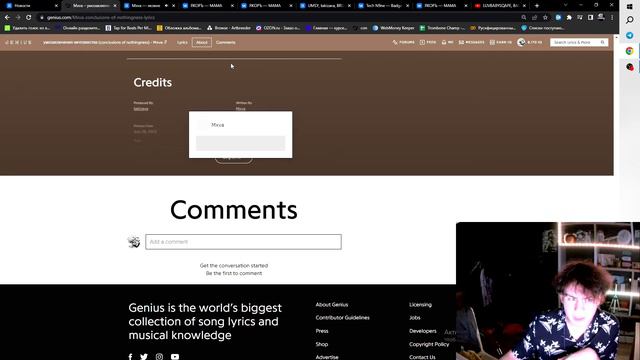Open the WebMoney Keeper bookmark
This screenshot has width=640, height=360.
click(x=393, y=28)
